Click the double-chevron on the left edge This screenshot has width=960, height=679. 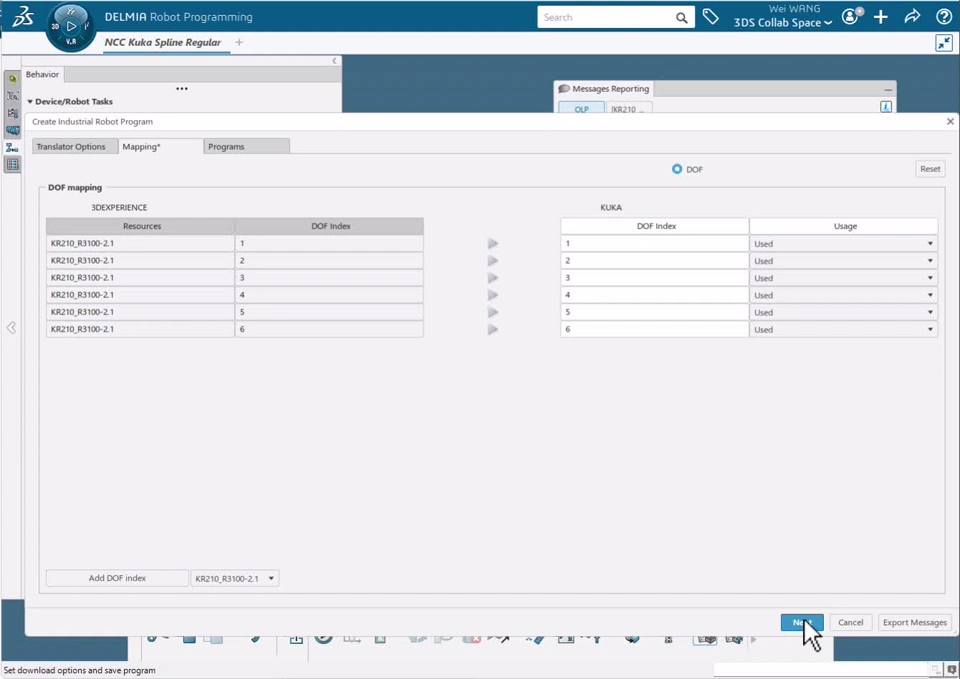(12, 328)
